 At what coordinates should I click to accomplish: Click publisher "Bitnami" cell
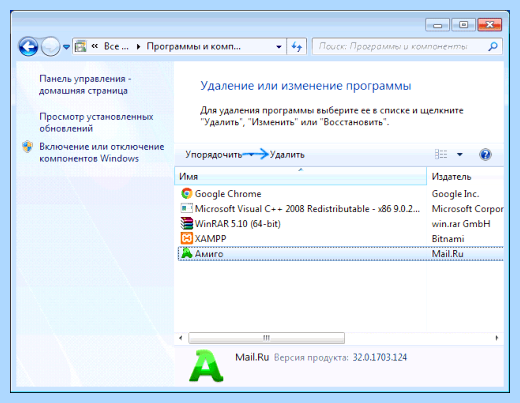coord(448,239)
